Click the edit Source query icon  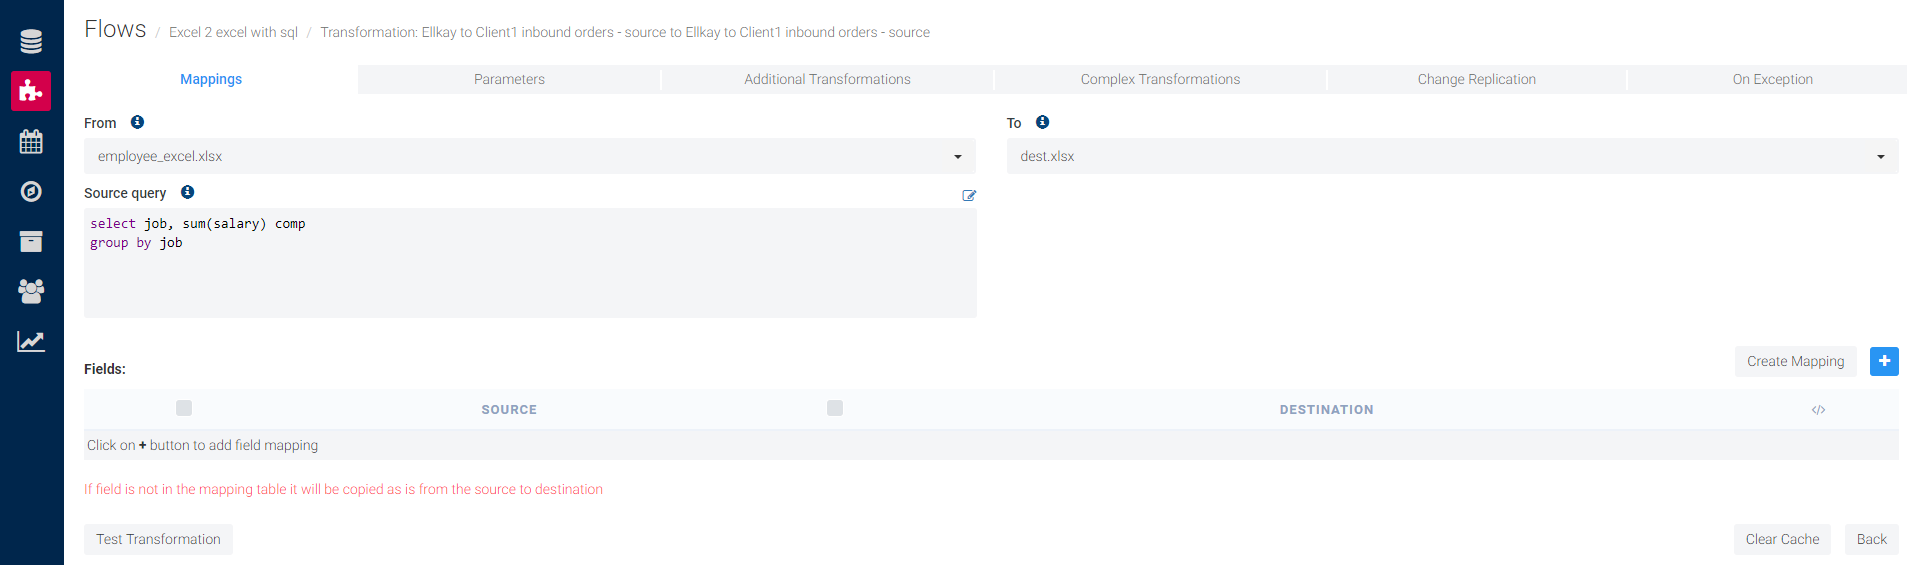(x=968, y=196)
